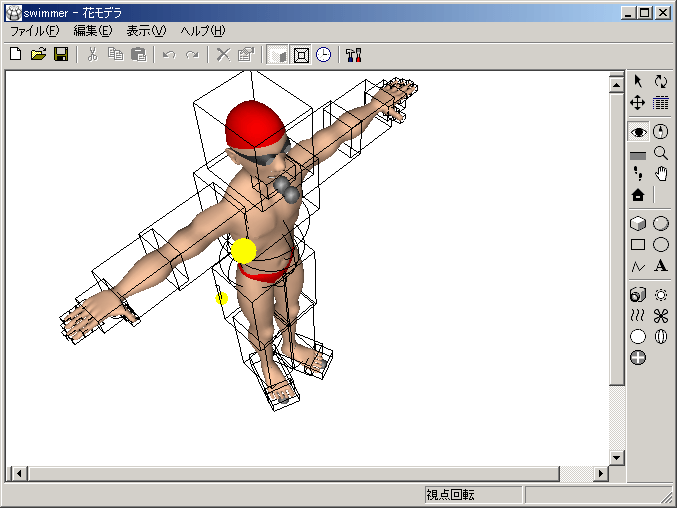Select the gray bar plane tool
The width and height of the screenshot is (677, 508).
(x=638, y=155)
